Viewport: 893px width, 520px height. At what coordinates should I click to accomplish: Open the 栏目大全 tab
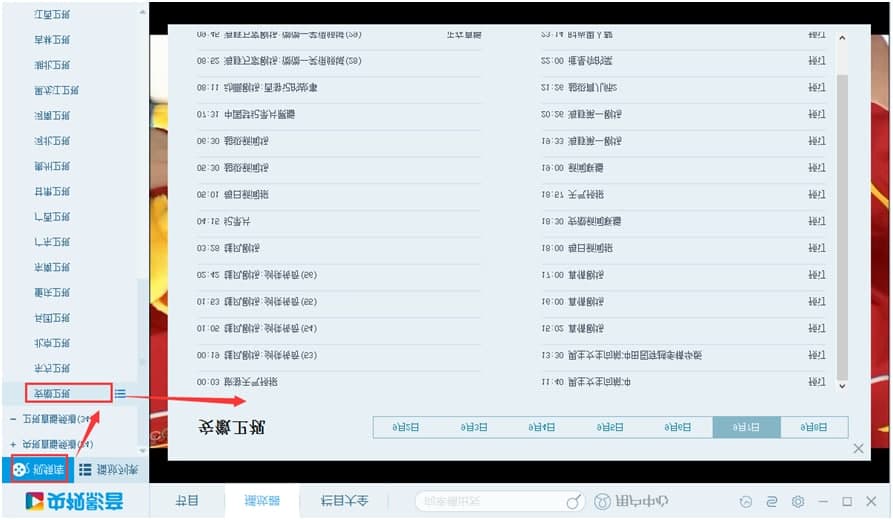coord(345,501)
